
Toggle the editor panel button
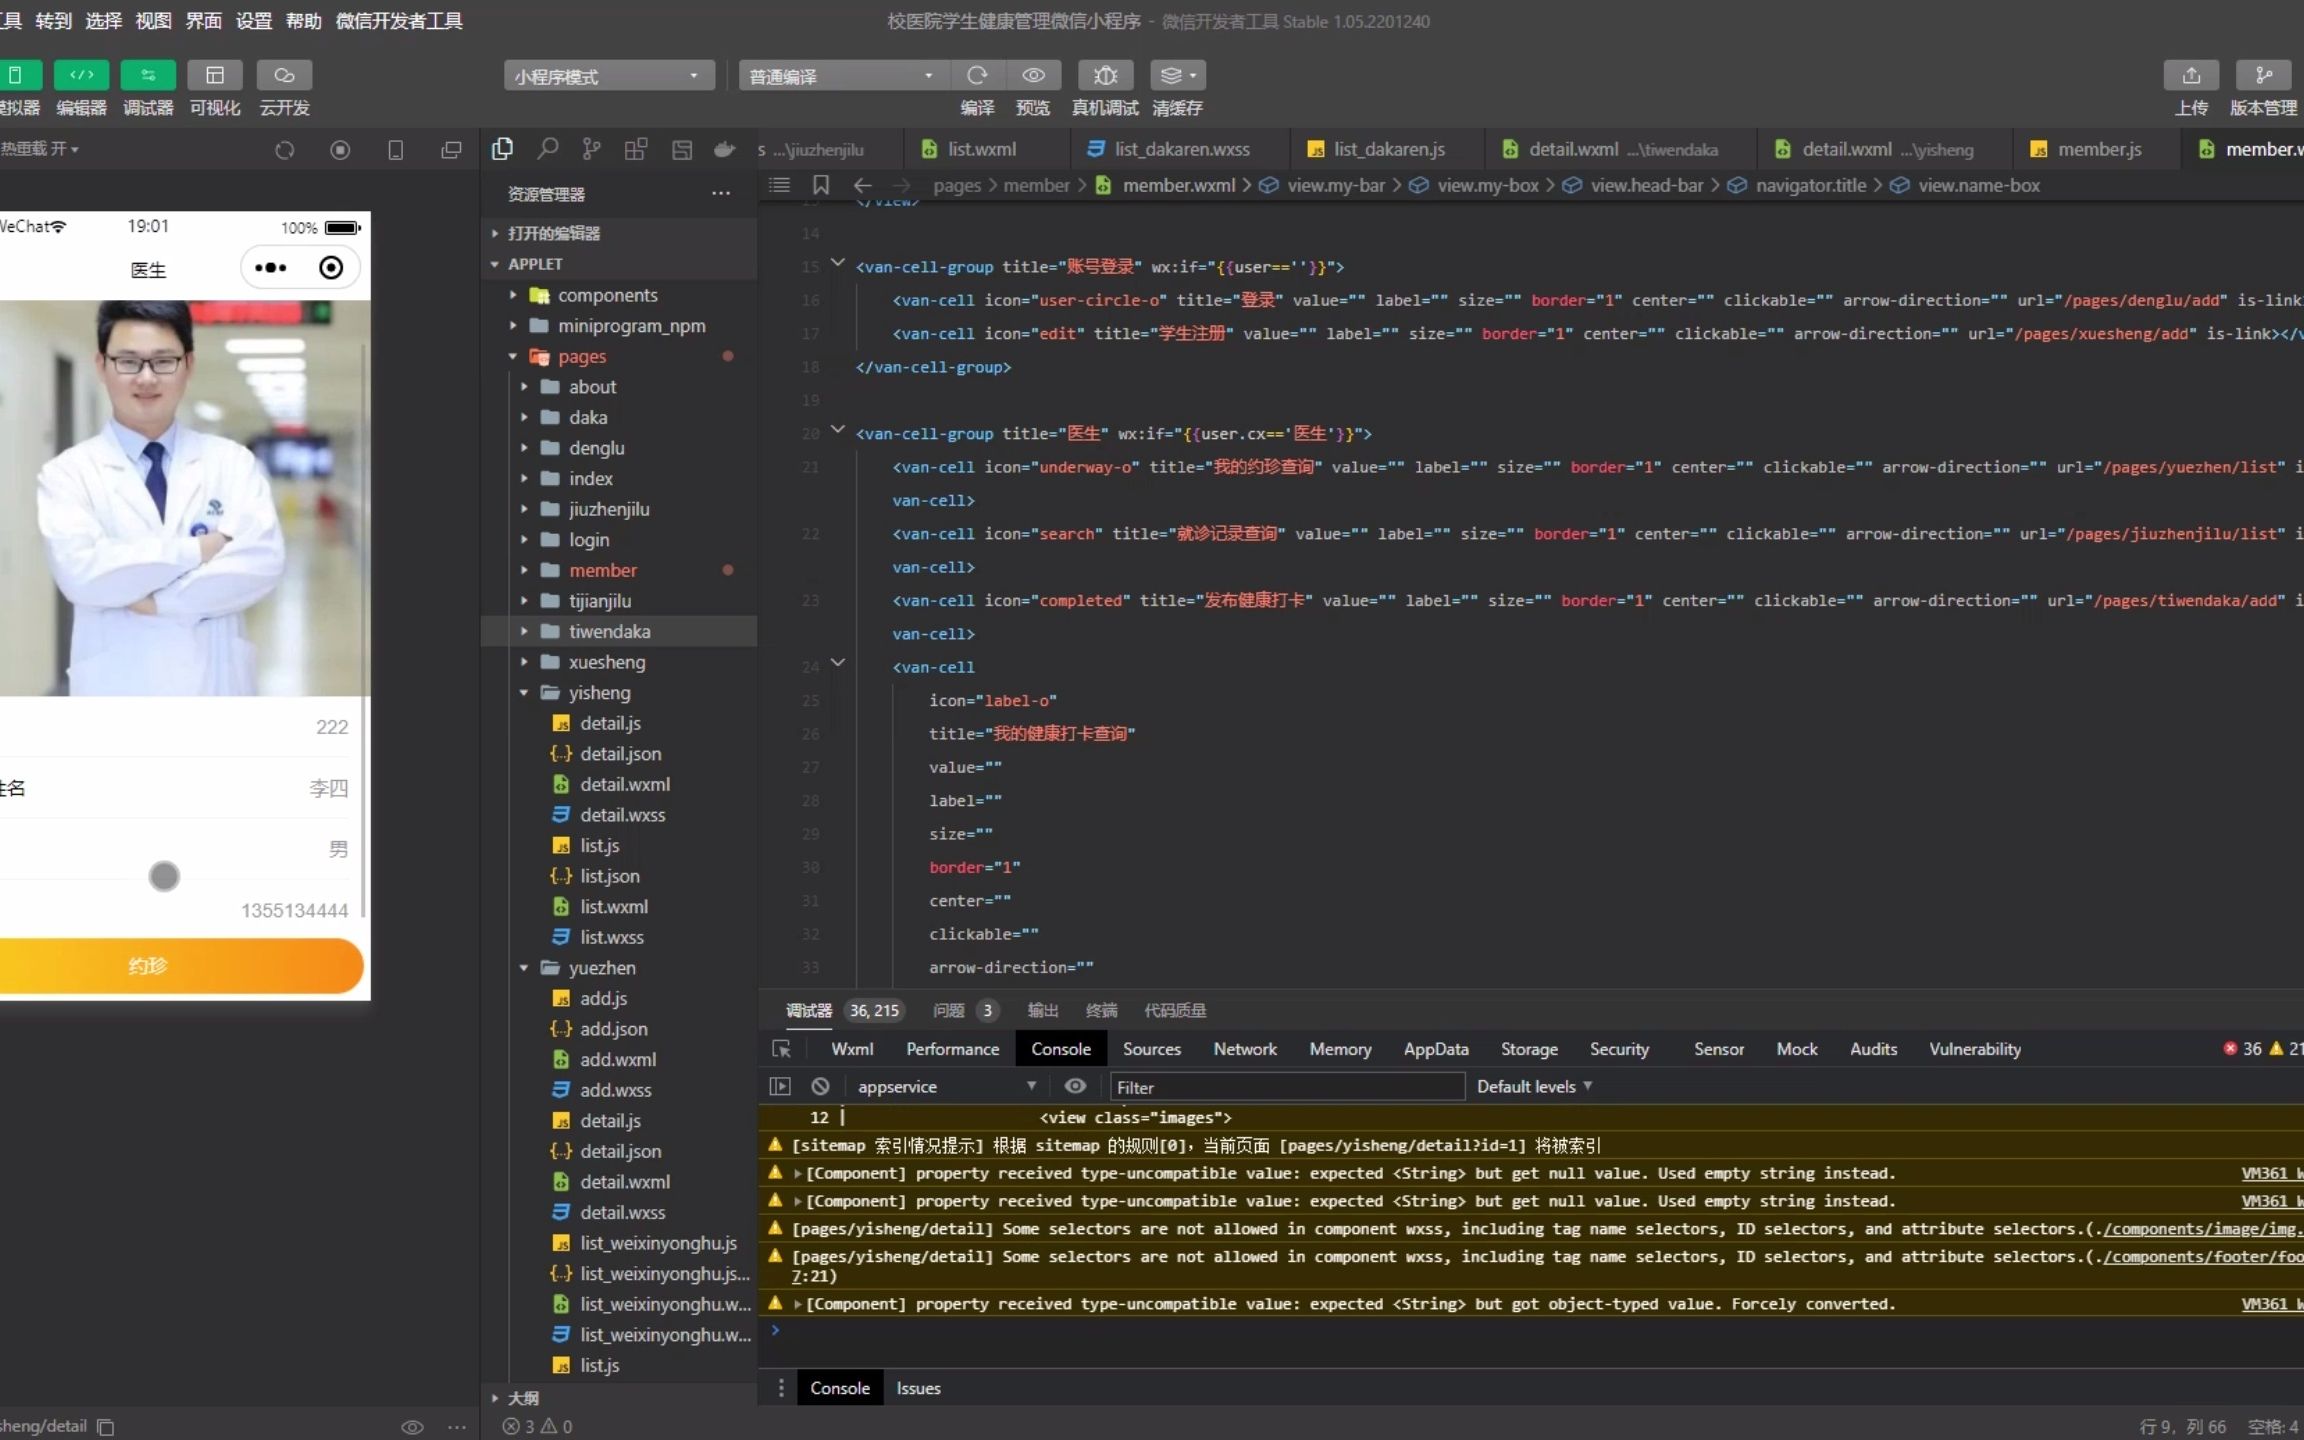pos(81,75)
